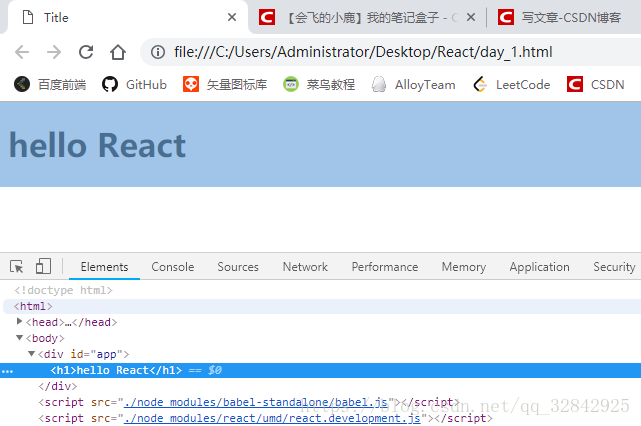Click the browser Forward arrow
The width and height of the screenshot is (641, 426).
click(x=54, y=52)
